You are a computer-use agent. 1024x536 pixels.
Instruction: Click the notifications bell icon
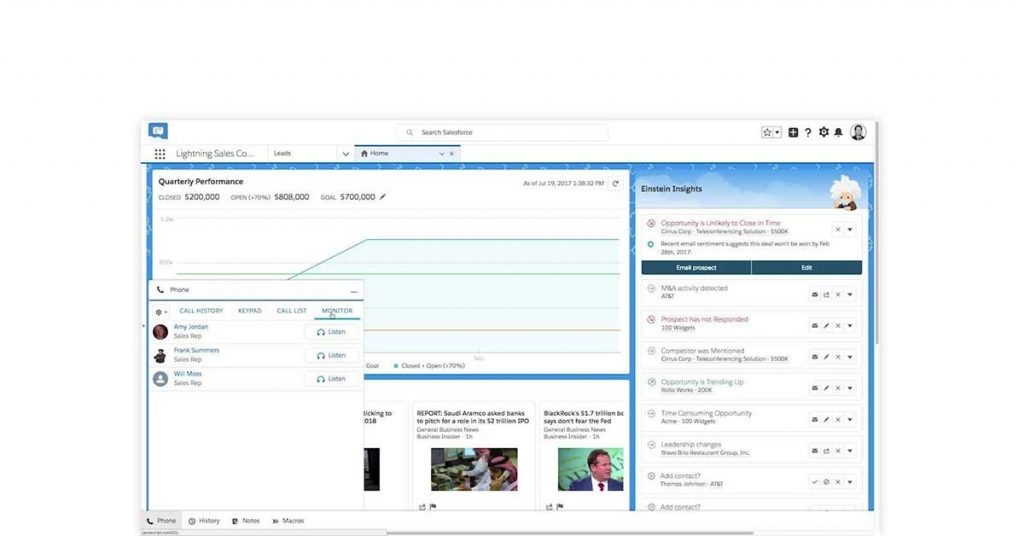[838, 132]
